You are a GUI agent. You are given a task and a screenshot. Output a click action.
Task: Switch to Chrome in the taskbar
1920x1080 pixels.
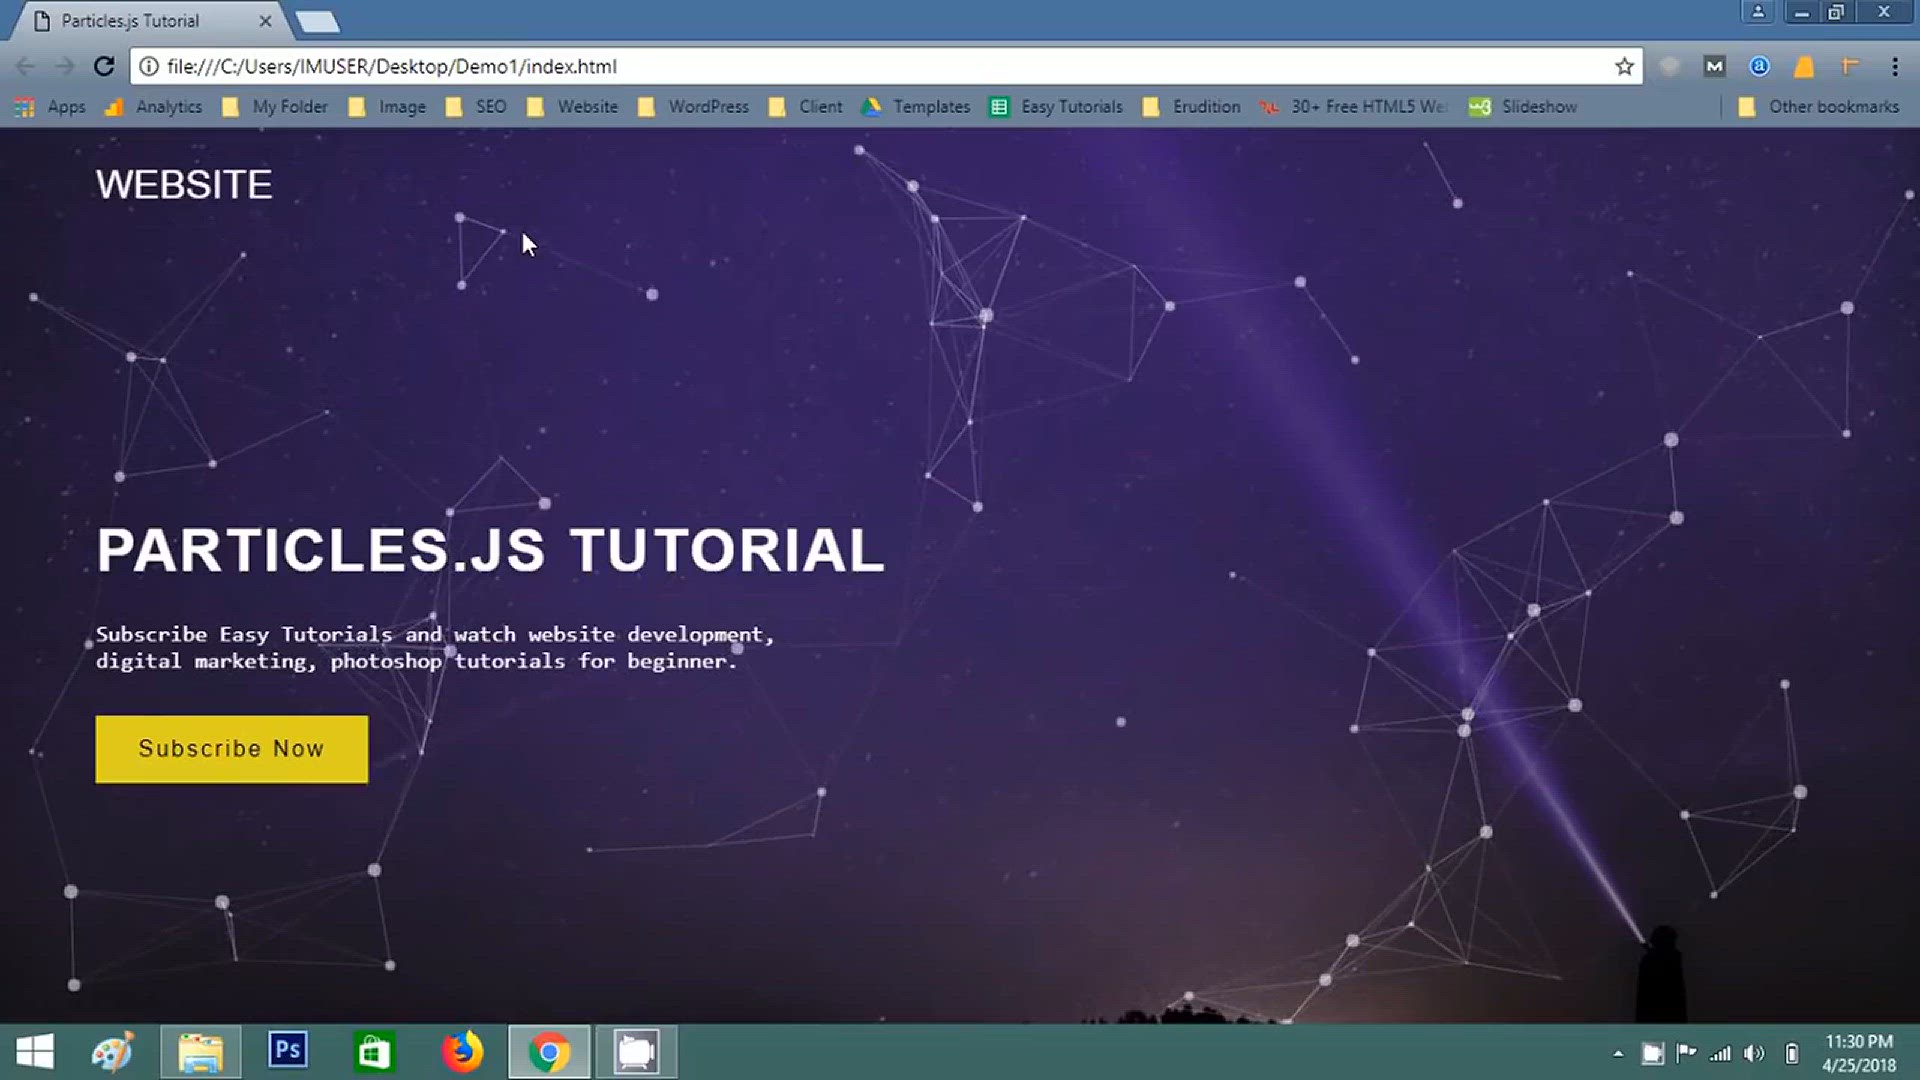click(x=549, y=1052)
